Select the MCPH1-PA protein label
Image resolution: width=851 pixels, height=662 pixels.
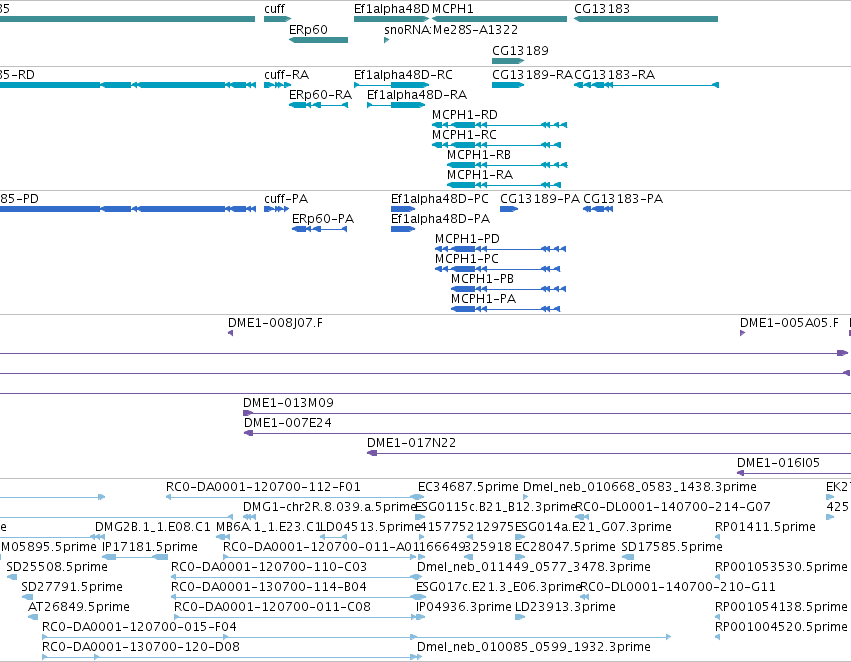pos(484,300)
